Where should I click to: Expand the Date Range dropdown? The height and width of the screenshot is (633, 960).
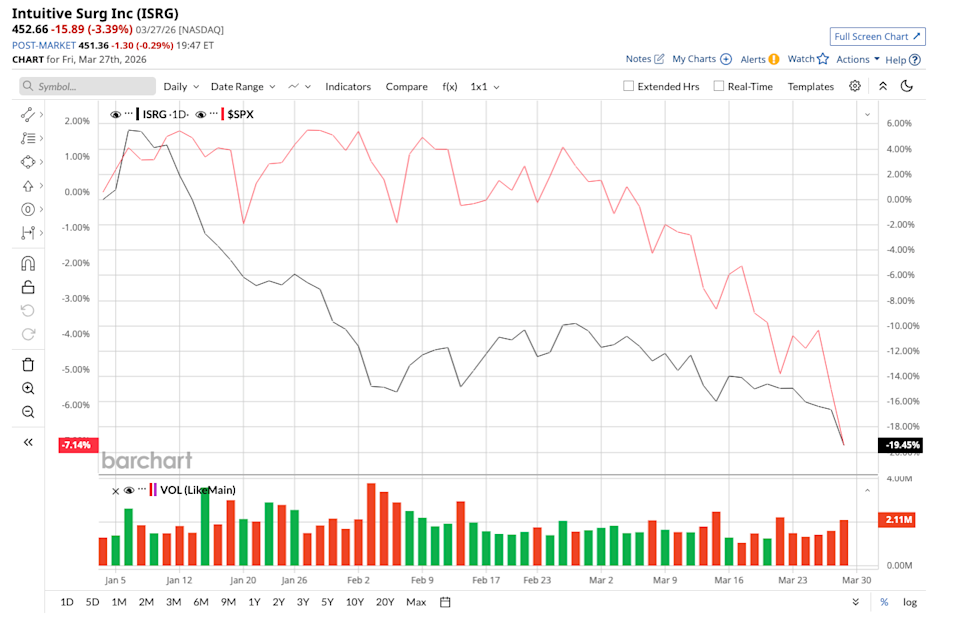[x=244, y=87]
